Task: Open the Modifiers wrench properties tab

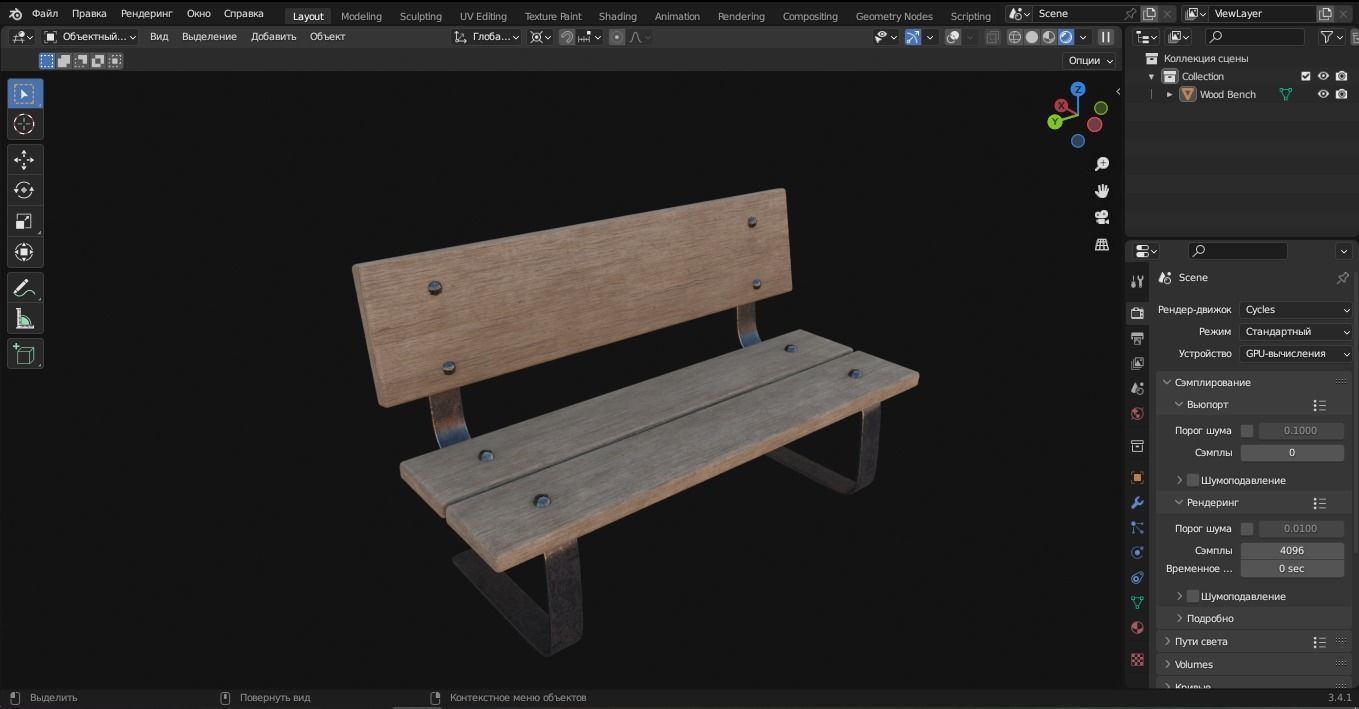Action: pyautogui.click(x=1137, y=503)
